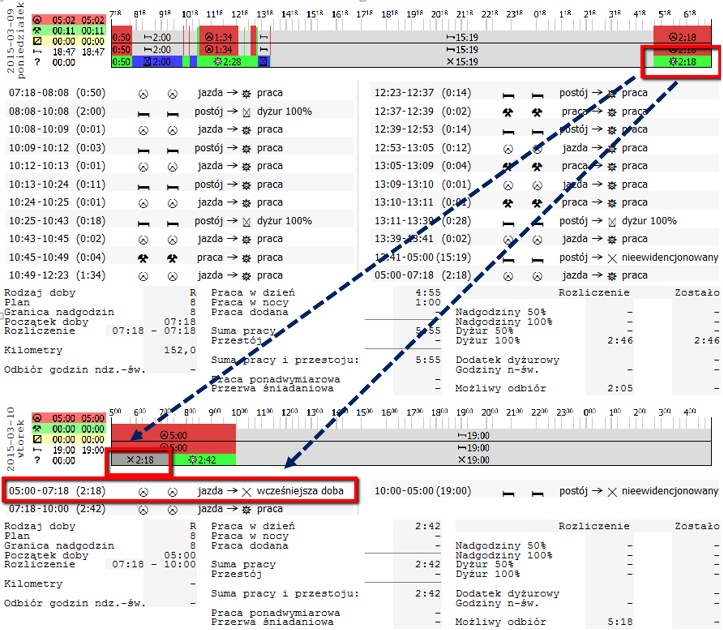This screenshot has width=723, height=630.
Task: Click the Początek doby value 07:18
Action: [180, 321]
